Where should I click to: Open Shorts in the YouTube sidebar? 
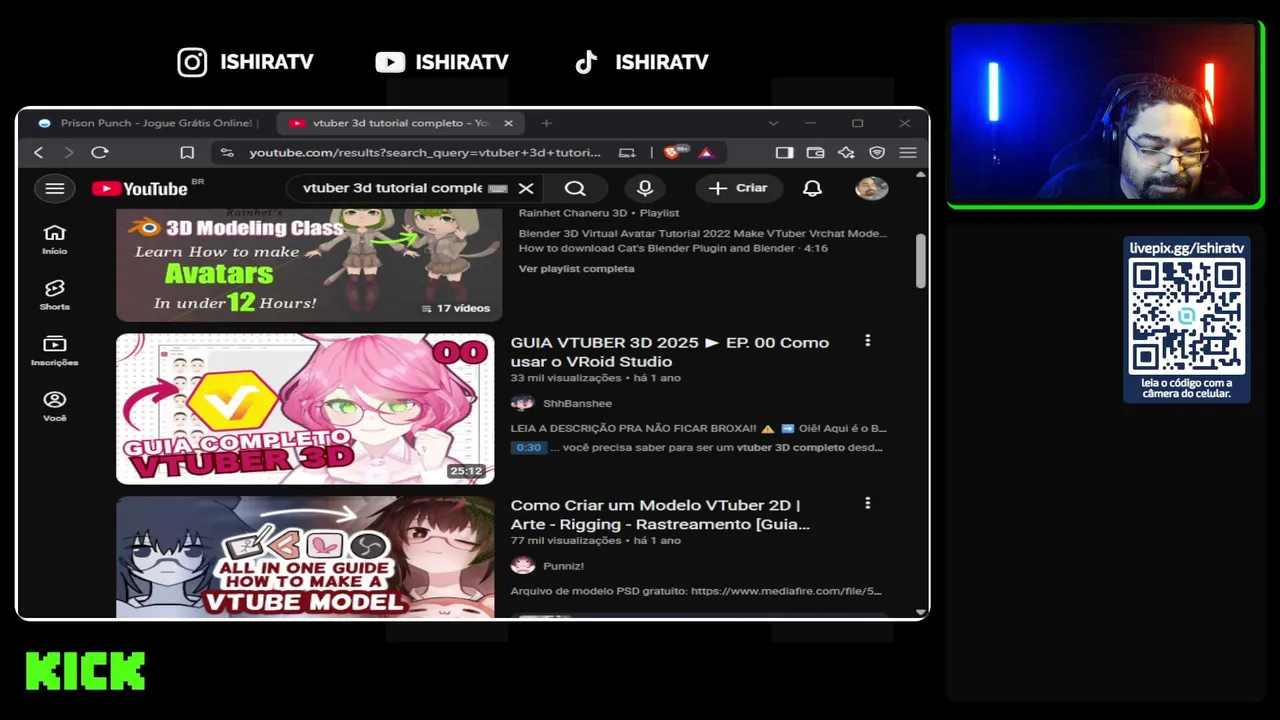[55, 294]
